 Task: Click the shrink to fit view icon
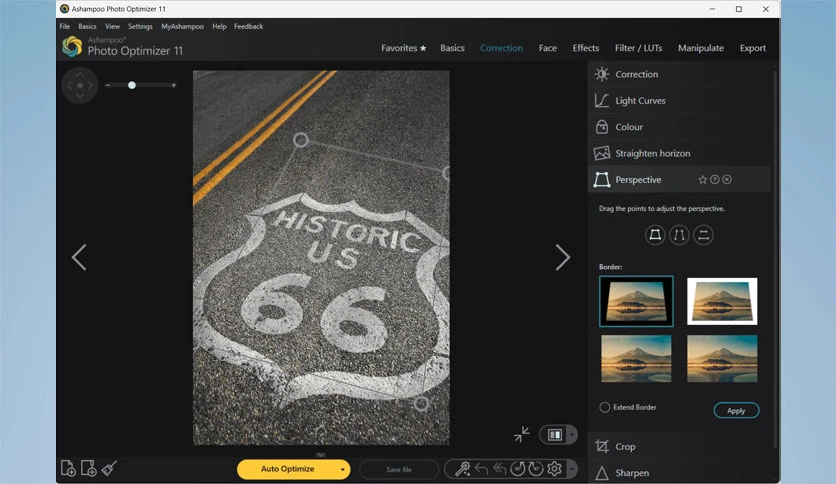click(x=522, y=434)
